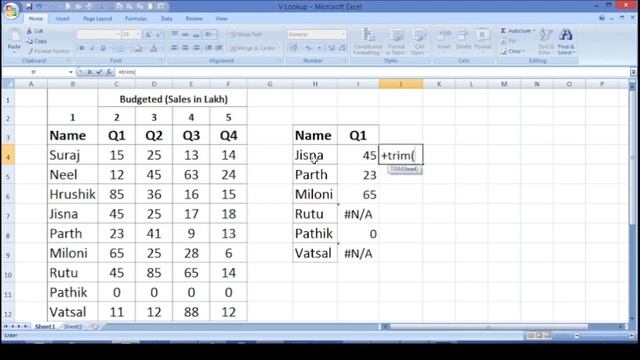
Task: Open the font name dropdown
Action: (118, 35)
